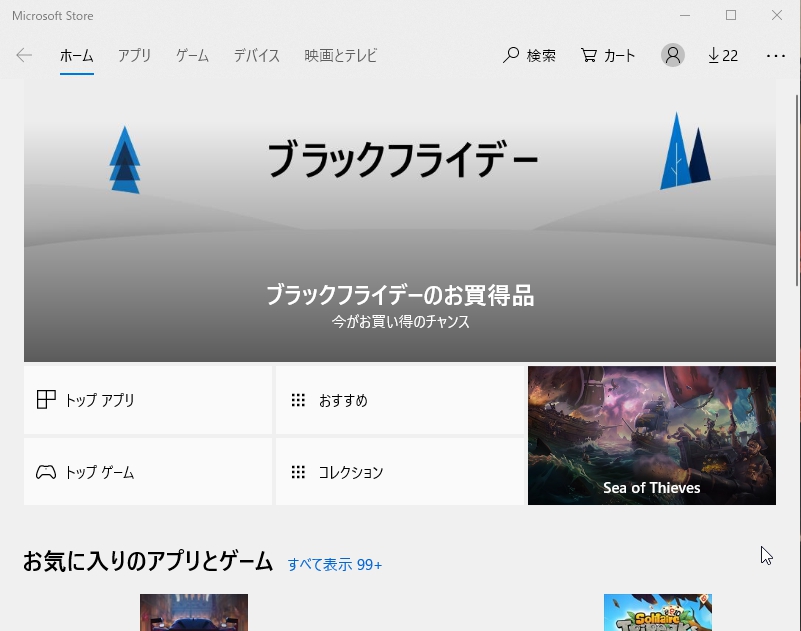
Task: Maximize the Microsoft Store window
Action: (x=731, y=15)
